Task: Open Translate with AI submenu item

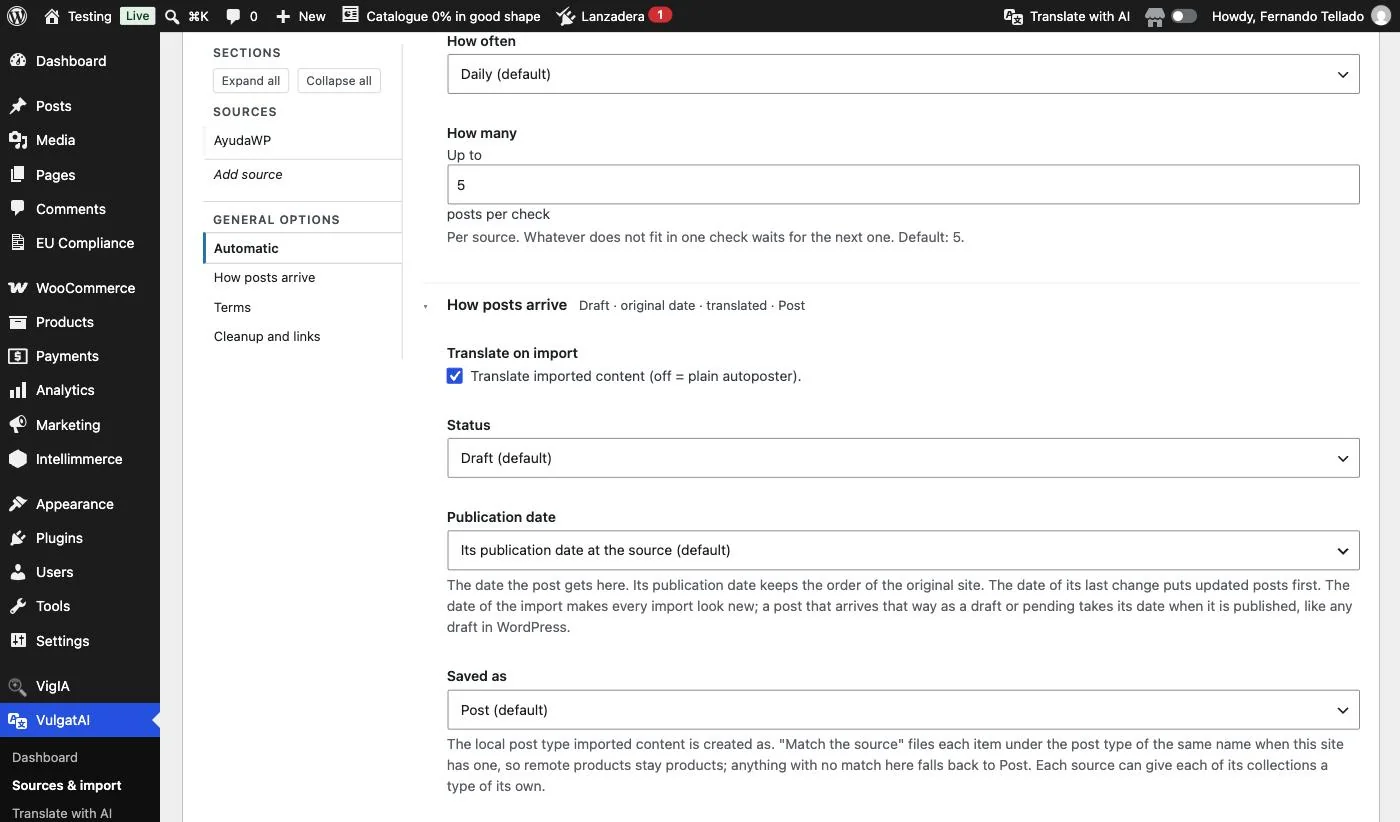Action: (x=62, y=813)
